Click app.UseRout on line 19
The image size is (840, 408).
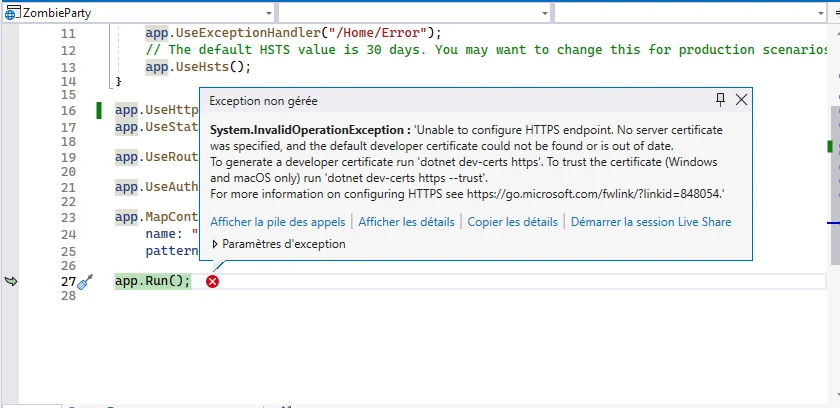[x=156, y=157]
